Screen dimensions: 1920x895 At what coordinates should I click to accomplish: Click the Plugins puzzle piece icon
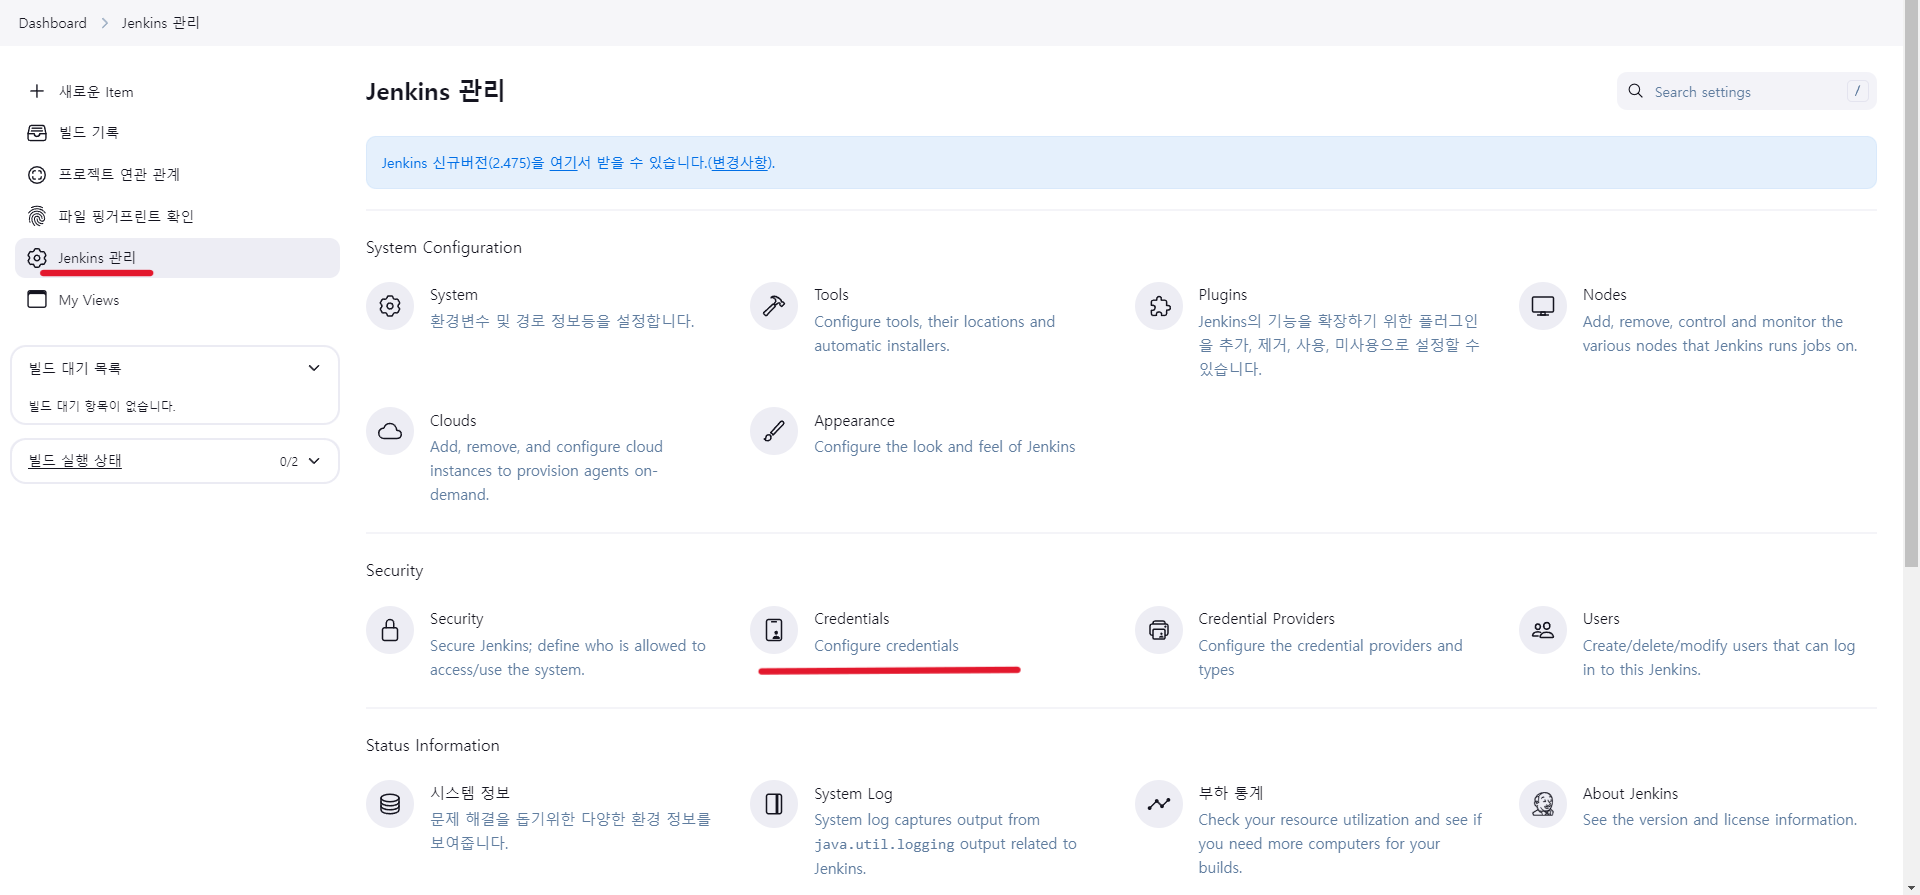(1159, 306)
